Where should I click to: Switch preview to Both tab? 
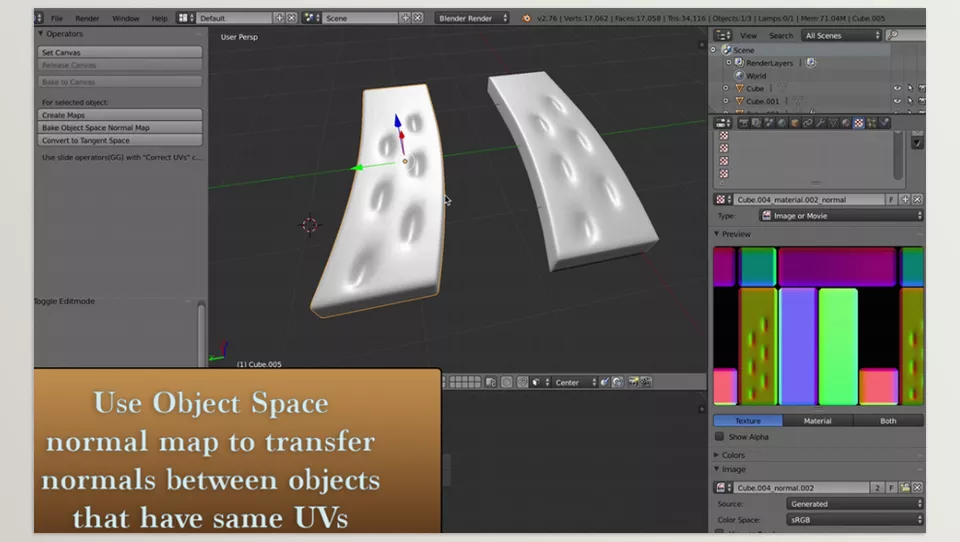pyautogui.click(x=888, y=421)
